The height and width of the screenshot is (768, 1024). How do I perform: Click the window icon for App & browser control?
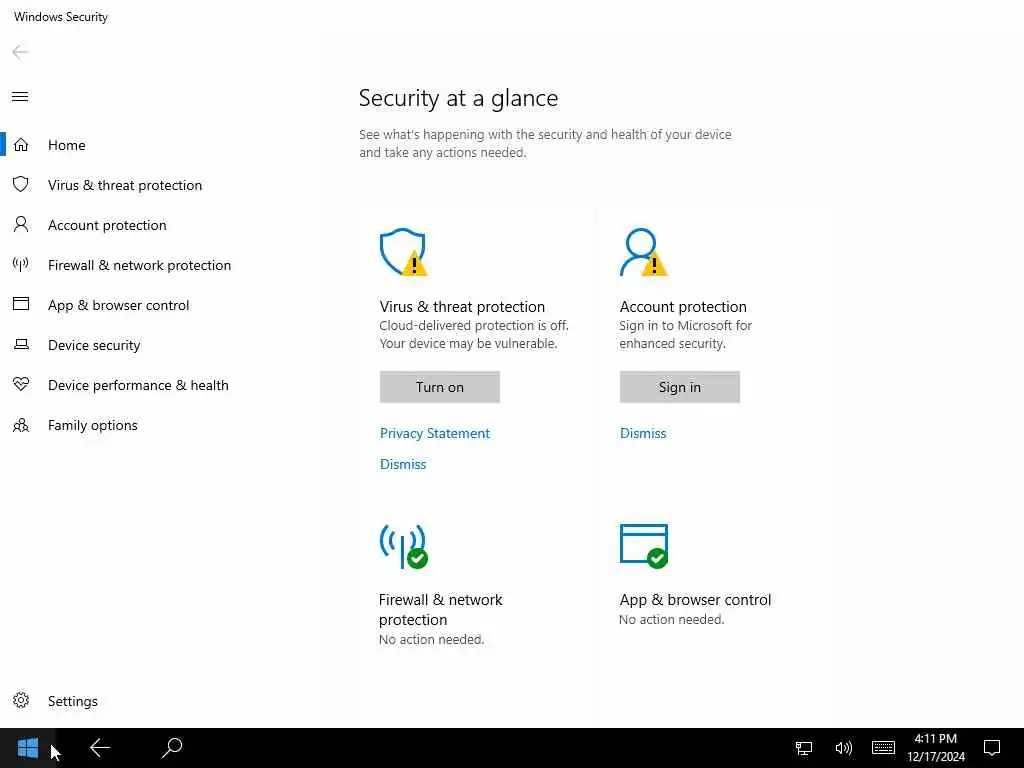pyautogui.click(x=21, y=304)
